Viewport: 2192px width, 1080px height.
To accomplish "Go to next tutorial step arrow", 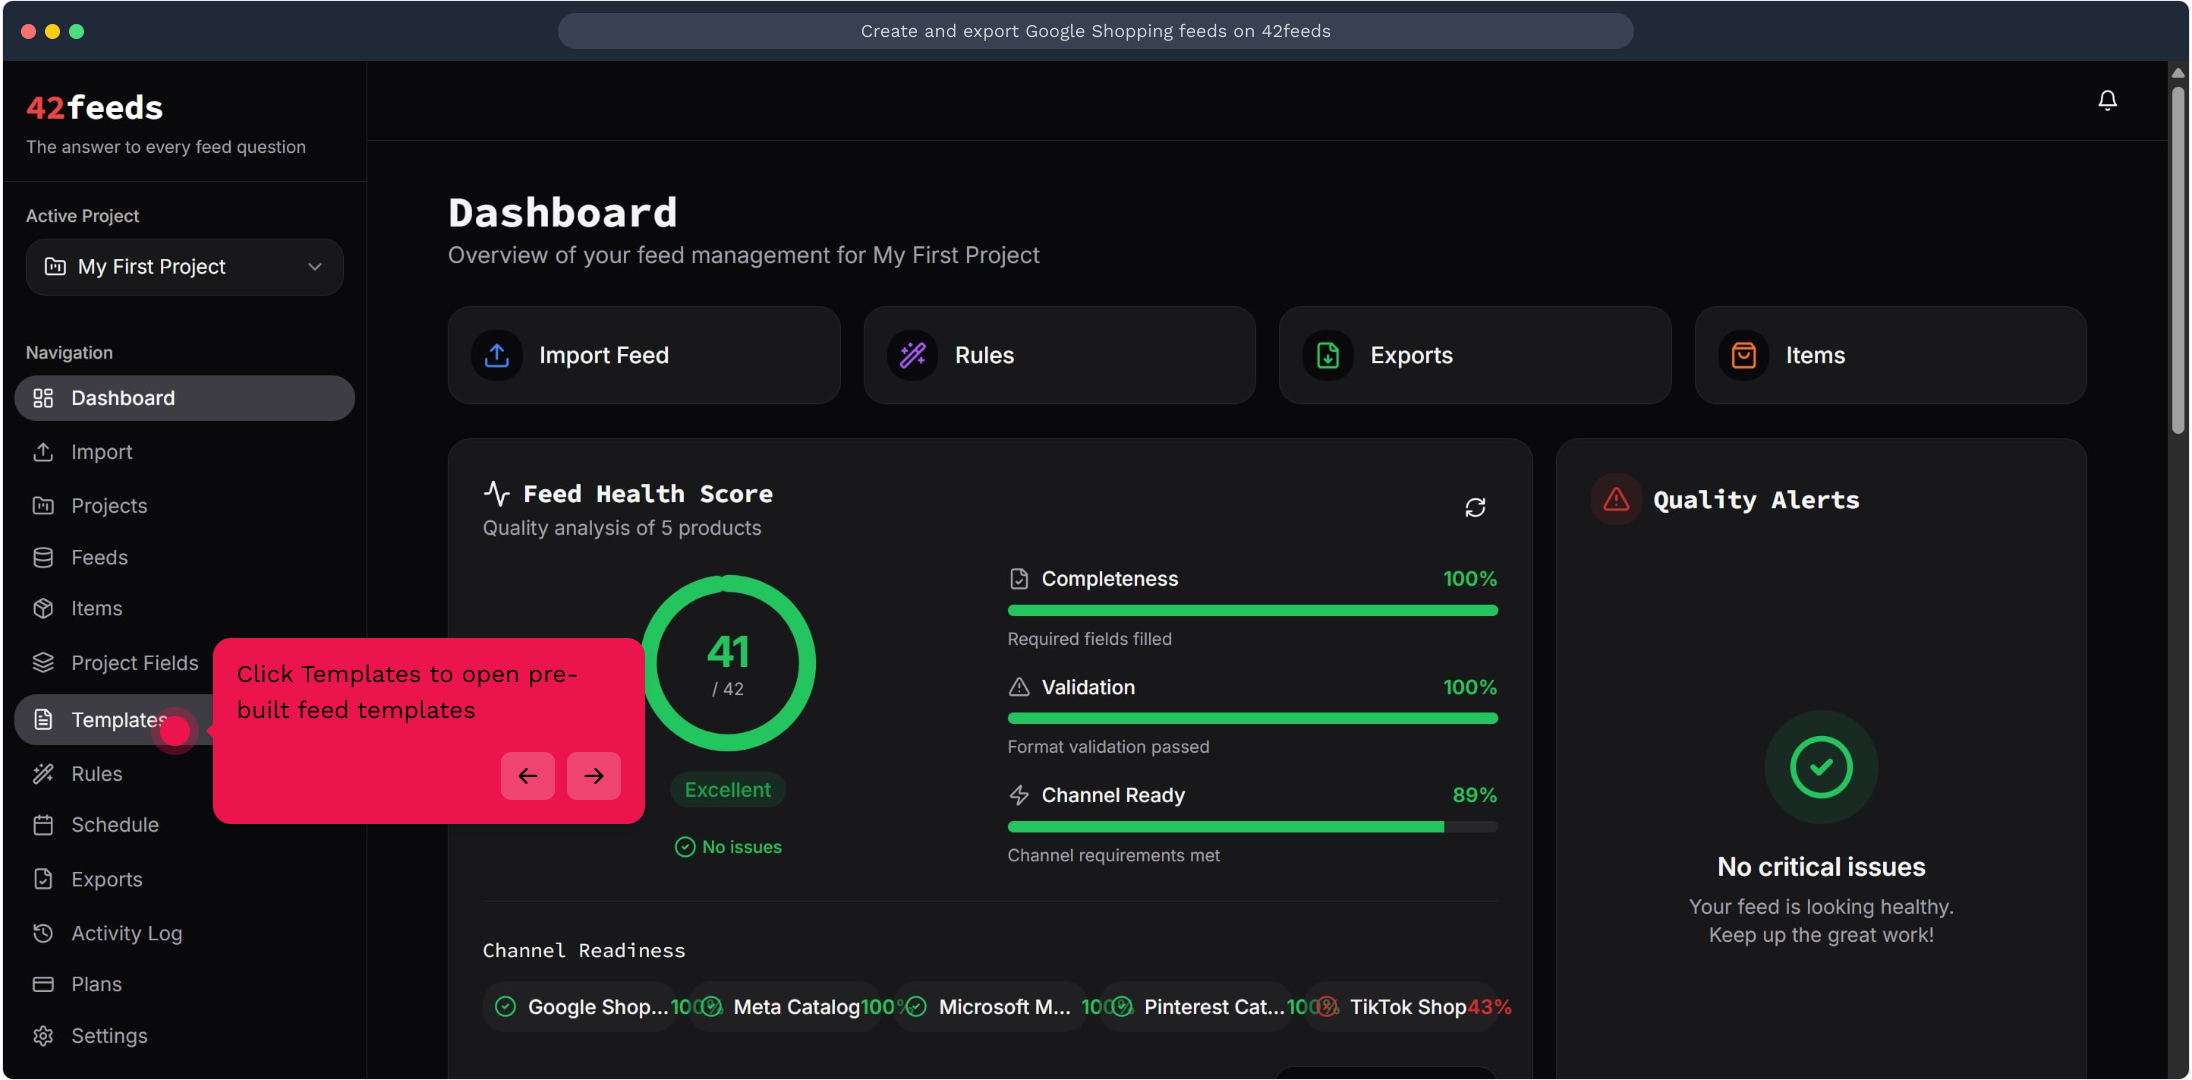I will pos(594,776).
